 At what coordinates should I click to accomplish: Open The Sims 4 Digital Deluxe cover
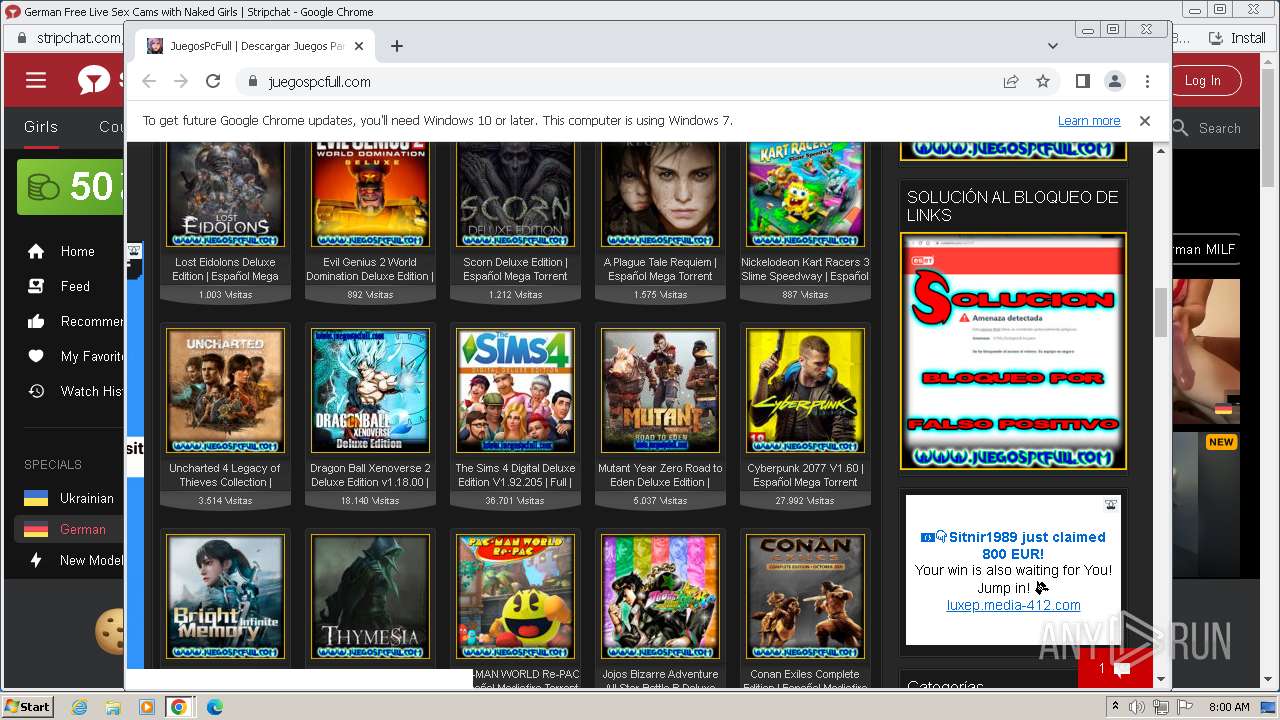[515, 391]
